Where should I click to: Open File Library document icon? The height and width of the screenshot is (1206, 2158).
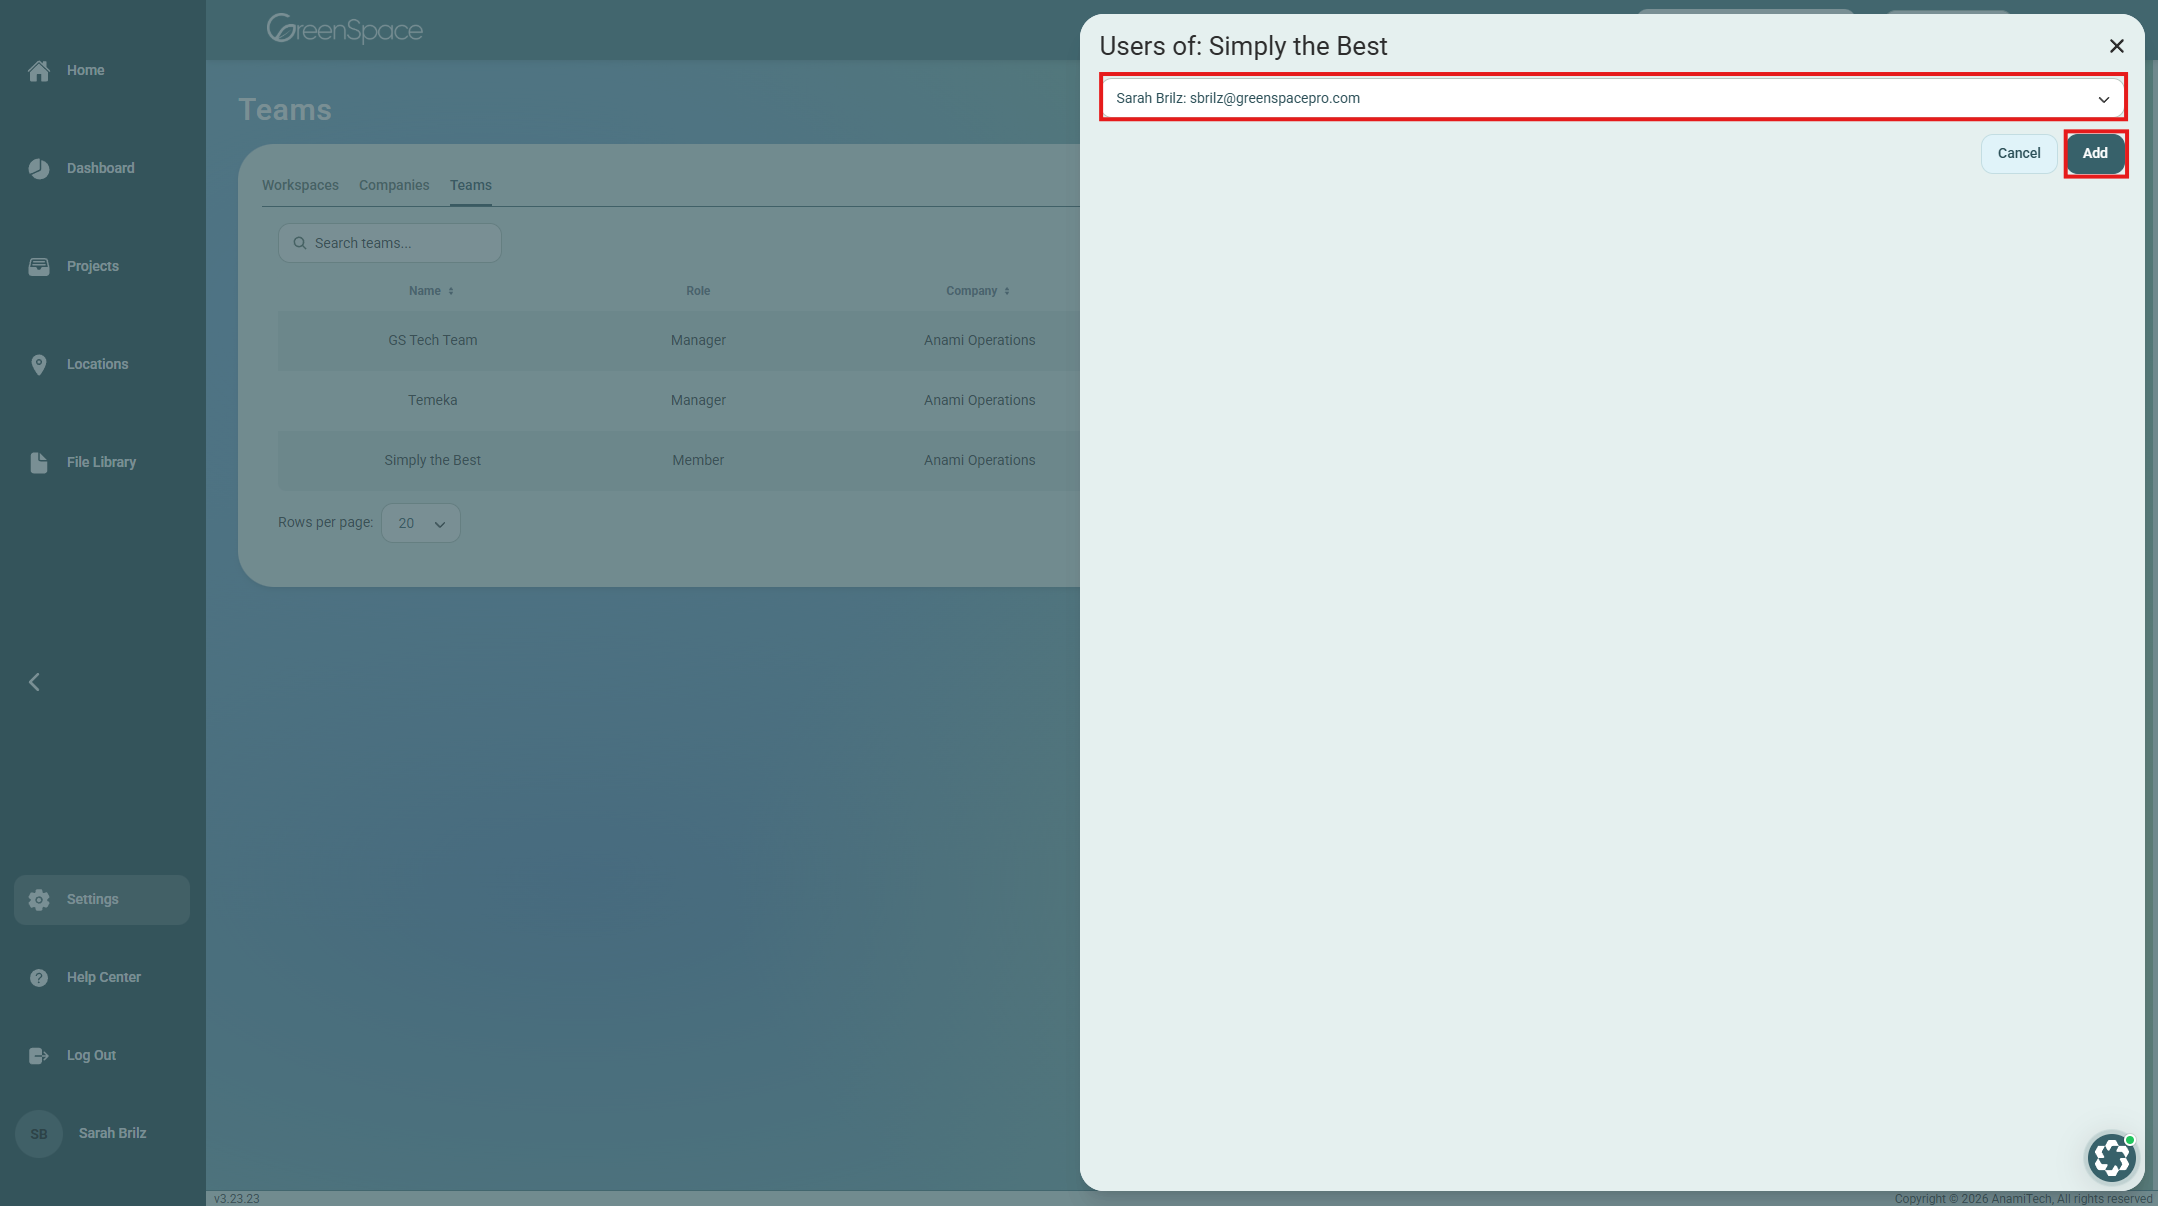(x=39, y=463)
